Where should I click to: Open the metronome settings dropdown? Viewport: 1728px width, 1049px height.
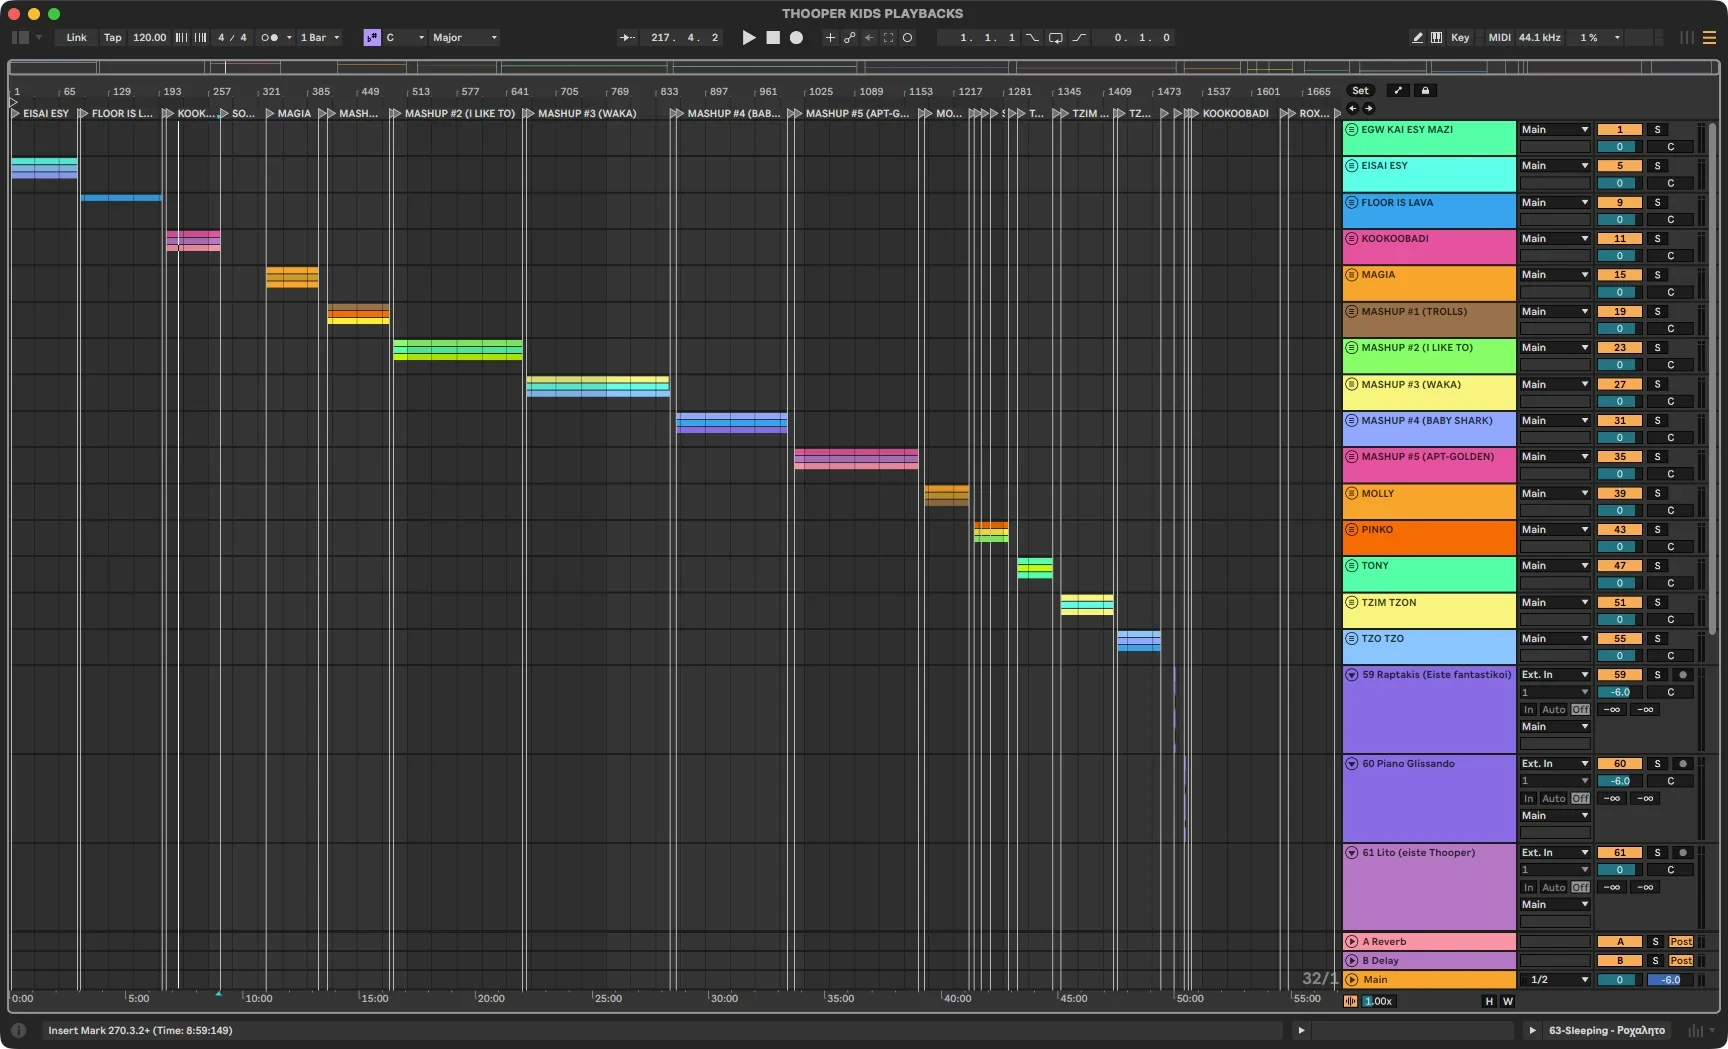click(x=289, y=38)
